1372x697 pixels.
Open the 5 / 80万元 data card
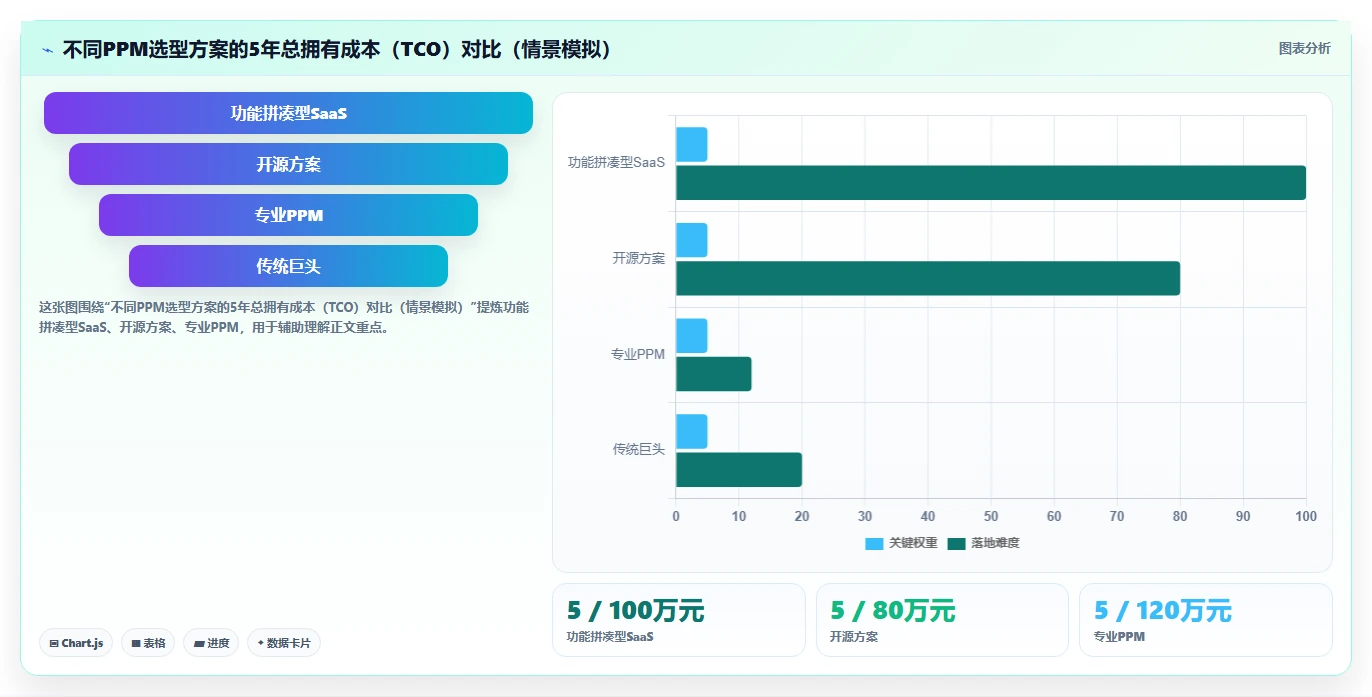(942, 620)
